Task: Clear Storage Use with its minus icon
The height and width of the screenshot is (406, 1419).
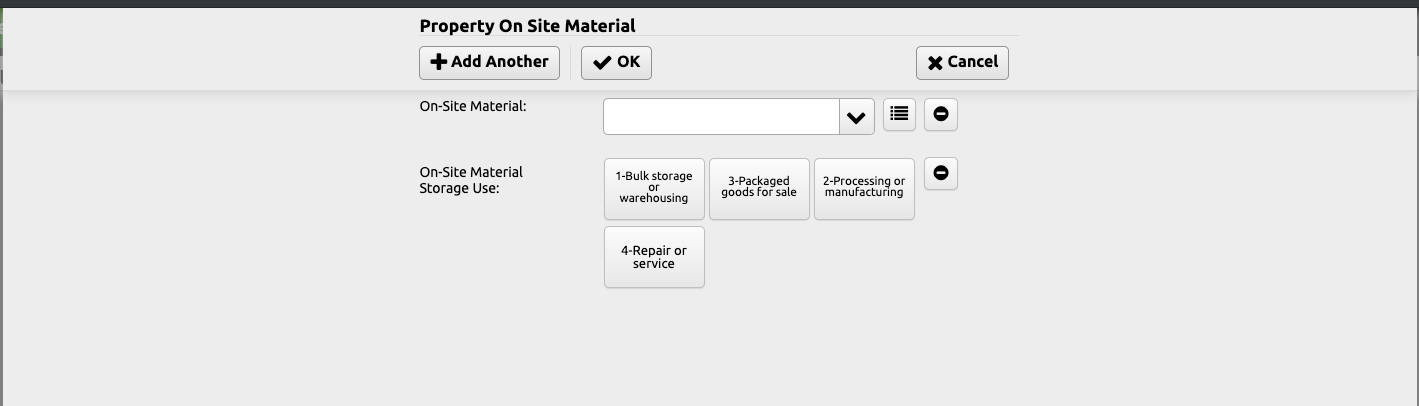Action: pyautogui.click(x=940, y=173)
